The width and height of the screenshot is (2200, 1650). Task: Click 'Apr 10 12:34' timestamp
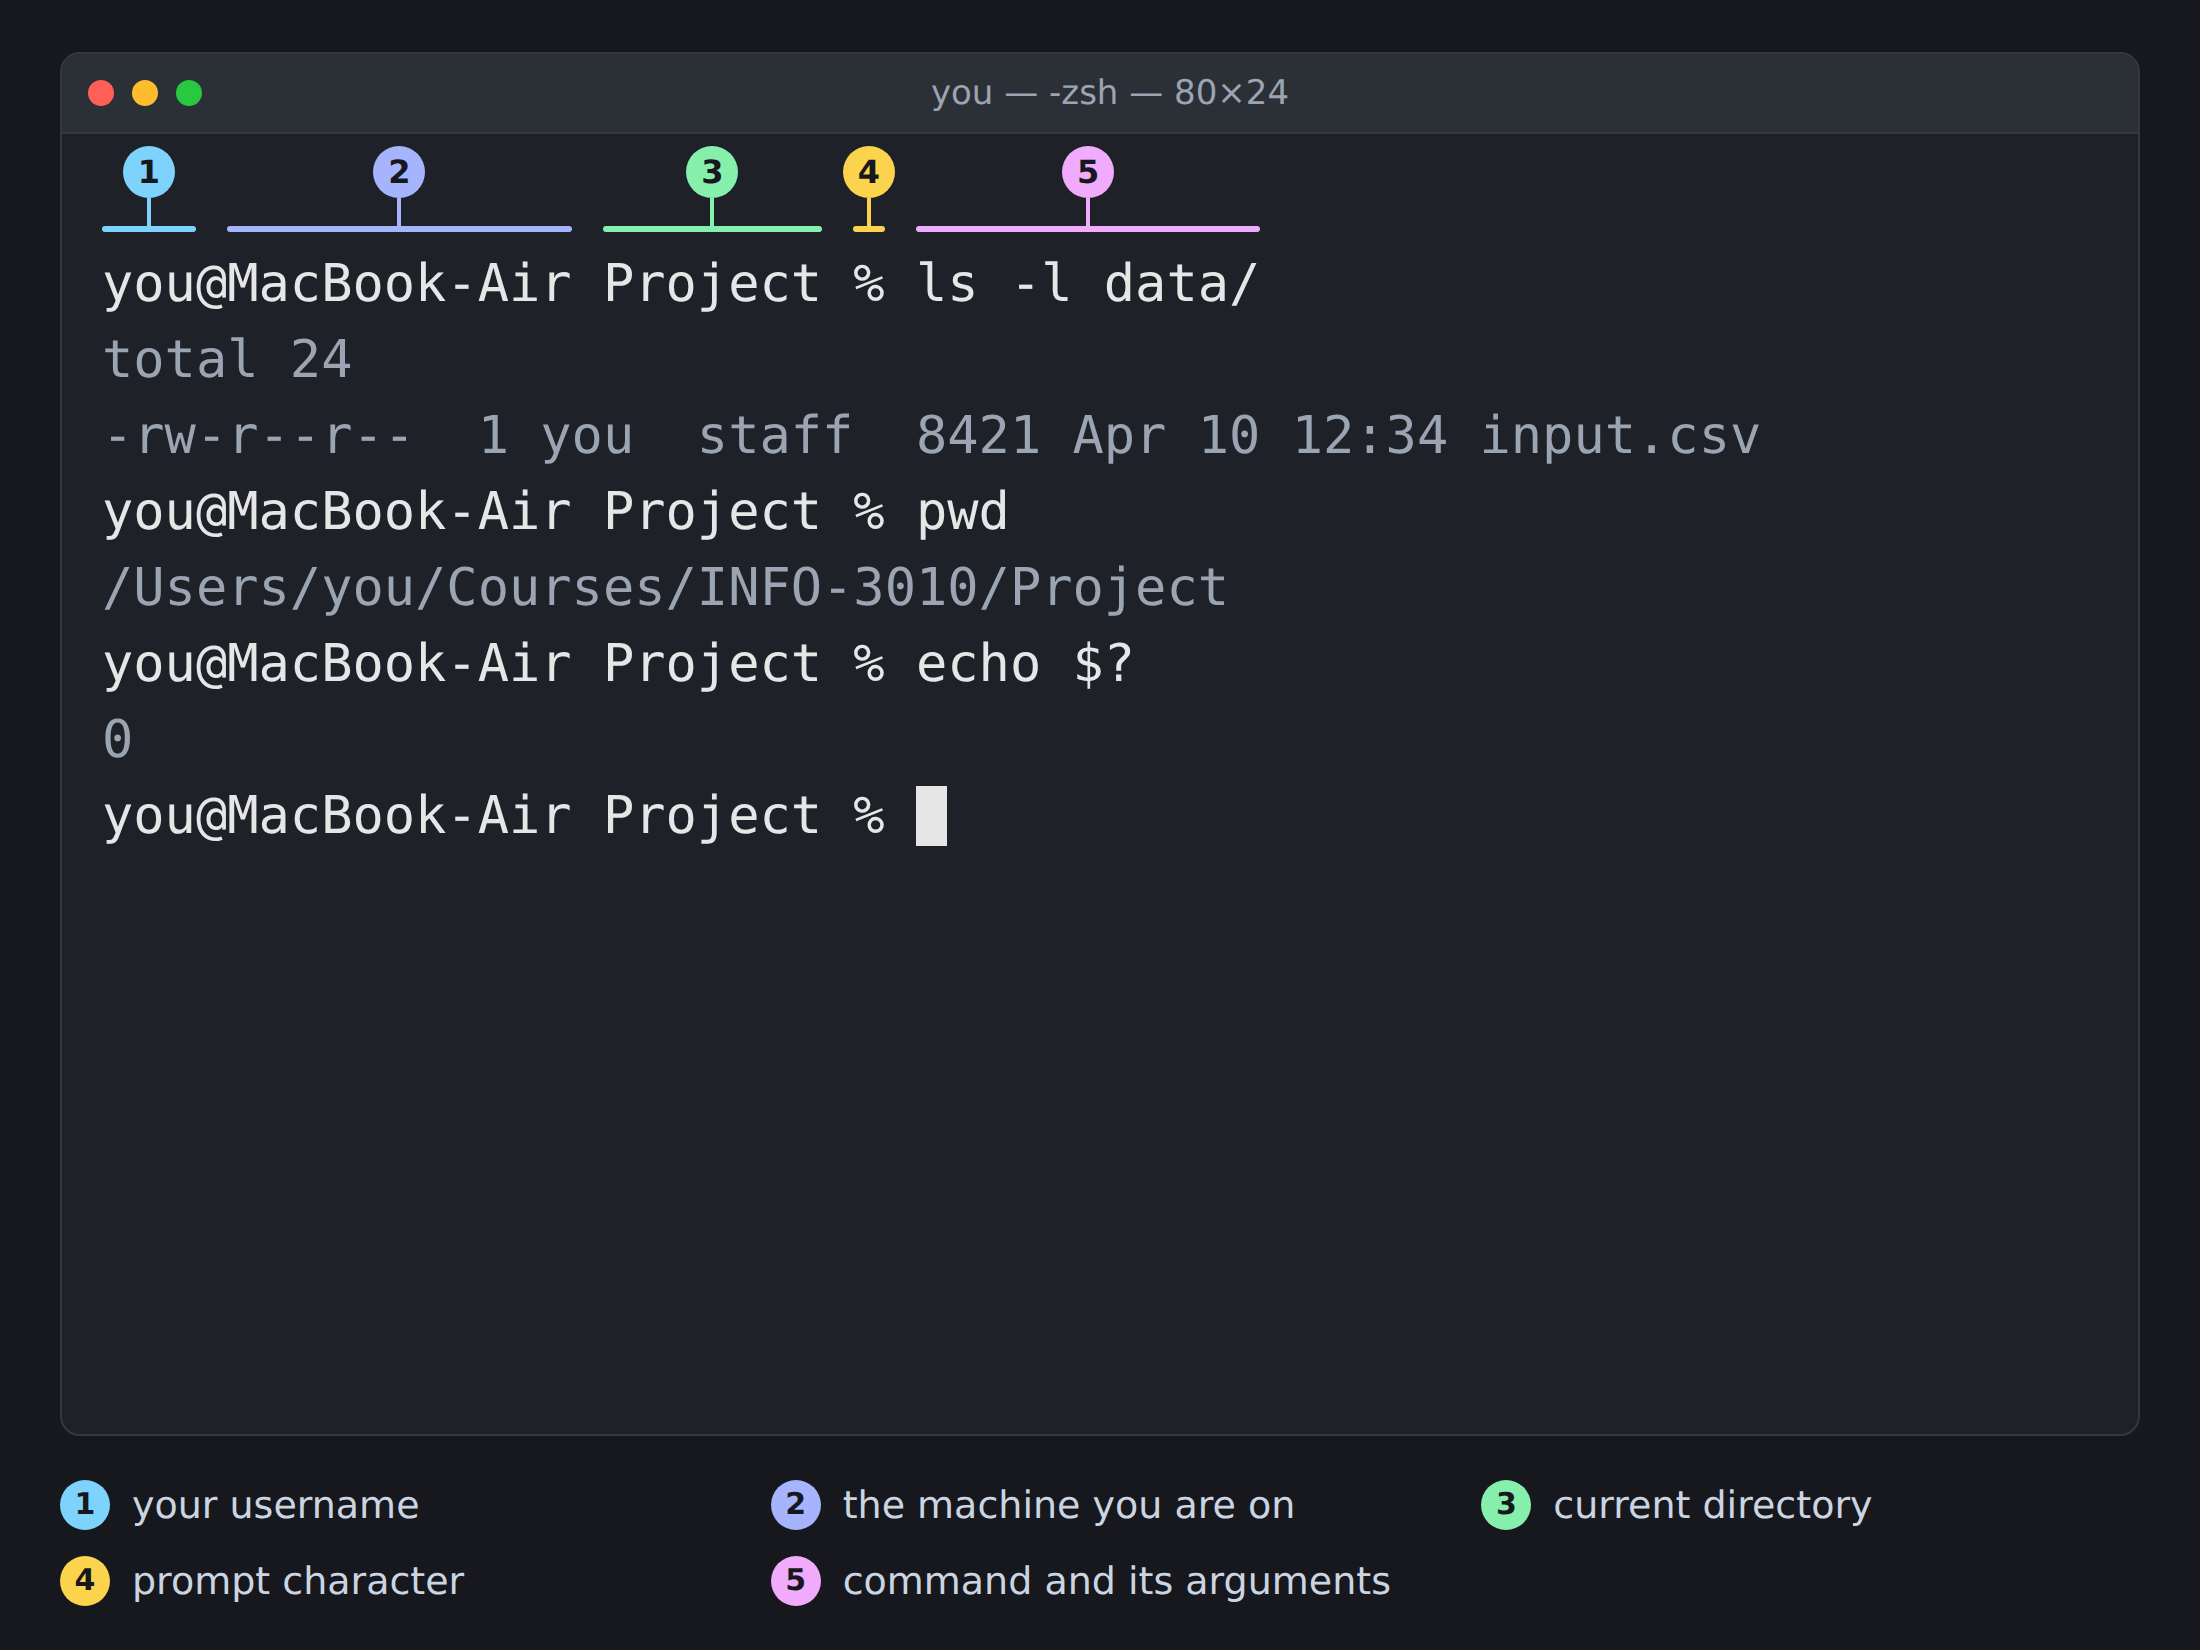(1260, 436)
